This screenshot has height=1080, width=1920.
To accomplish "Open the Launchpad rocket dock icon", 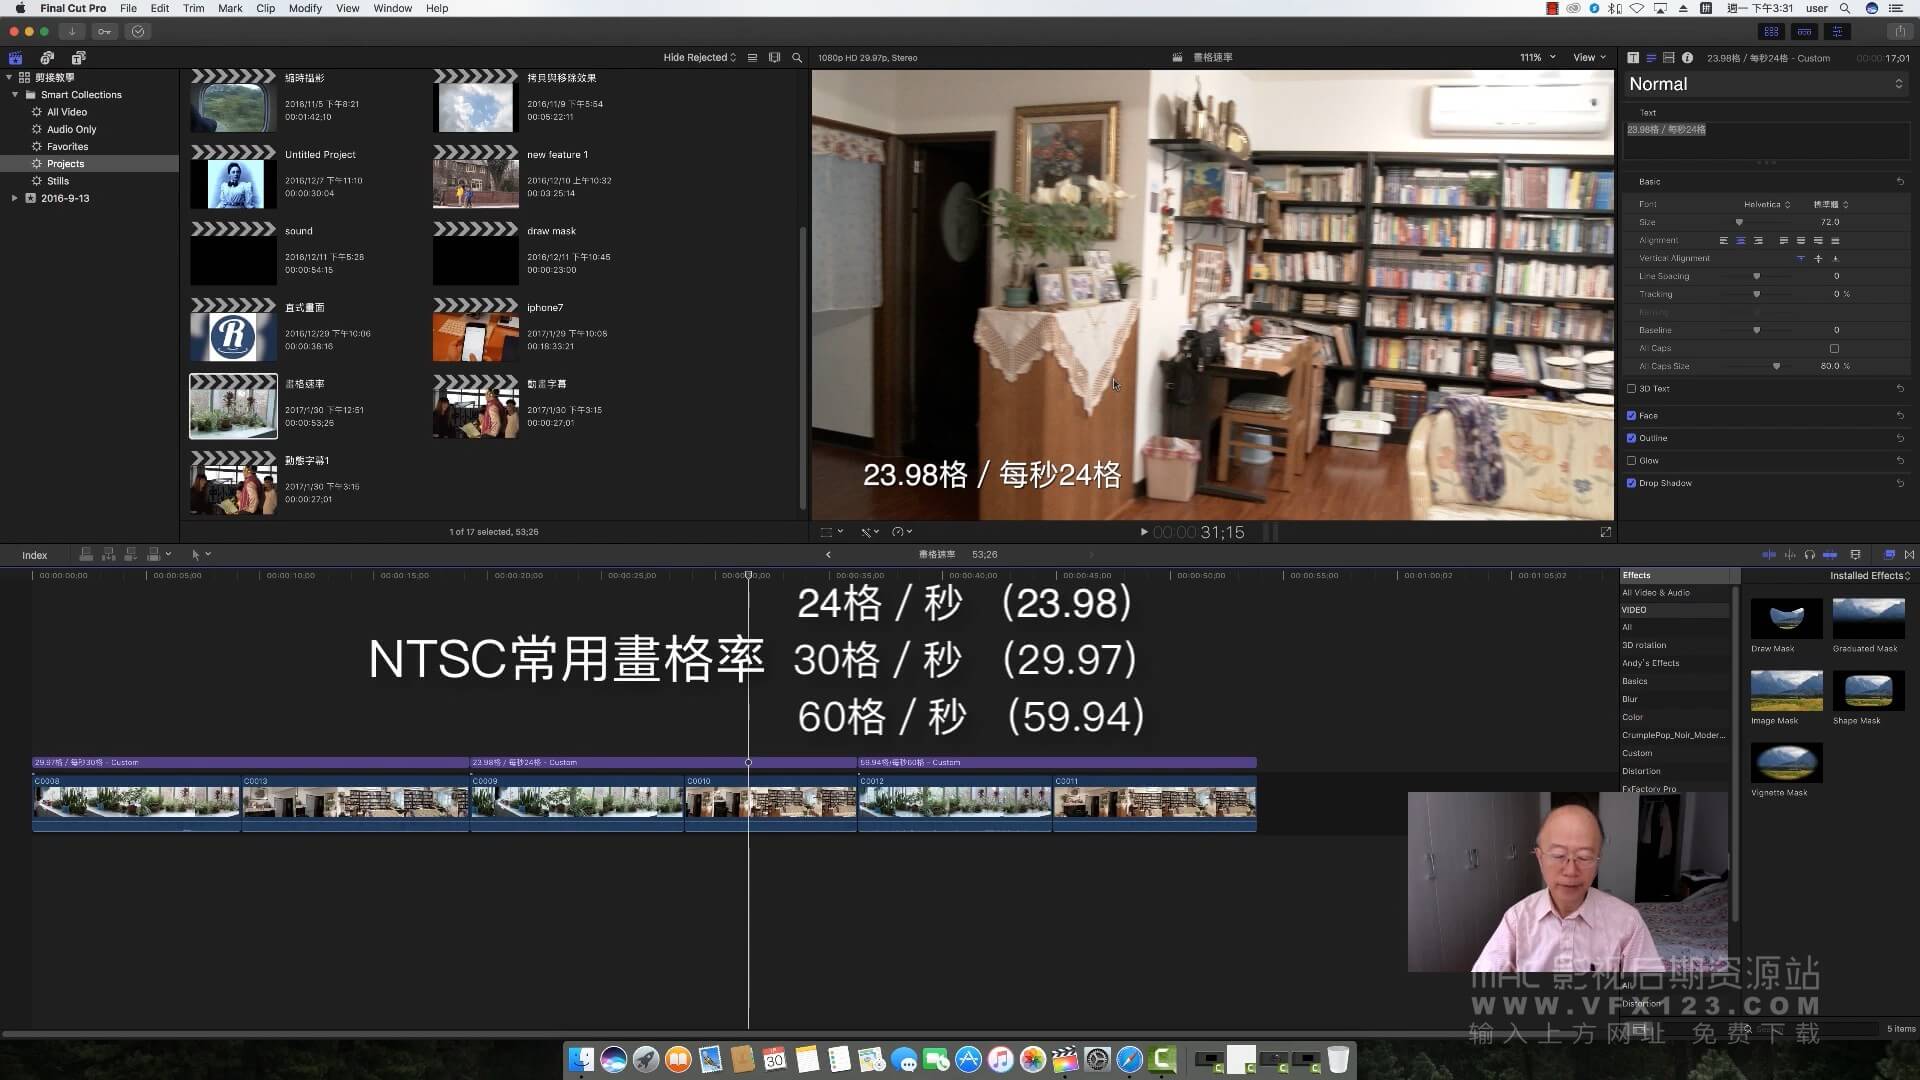I will (x=646, y=1059).
